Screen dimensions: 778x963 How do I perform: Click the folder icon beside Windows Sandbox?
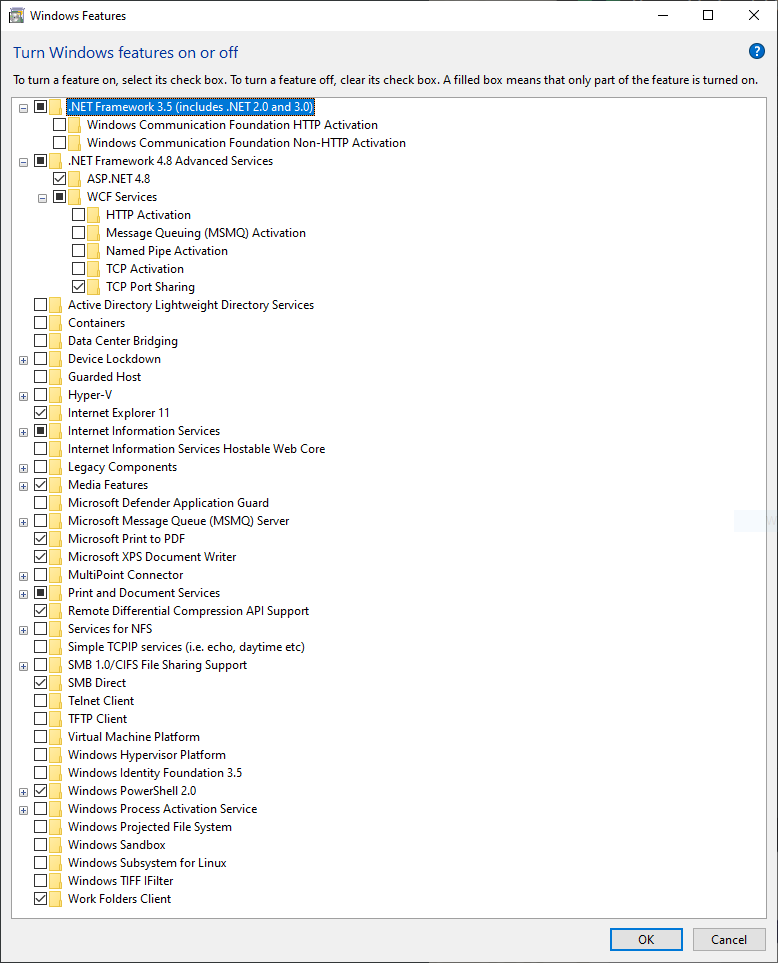55,845
